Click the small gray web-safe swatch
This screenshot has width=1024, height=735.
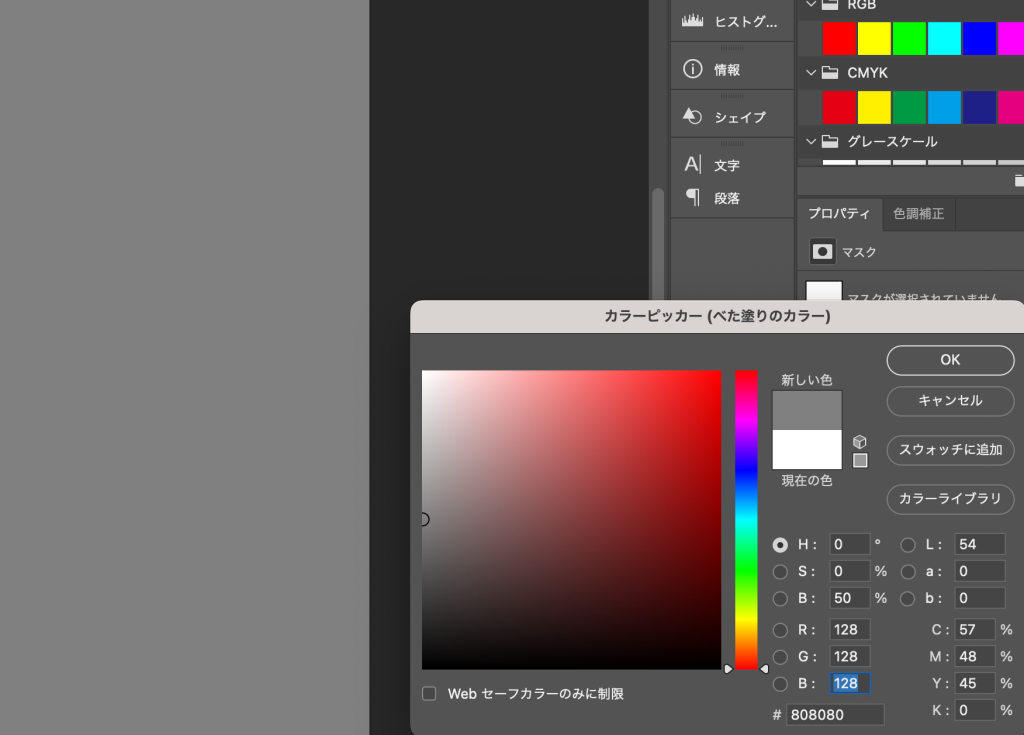860,461
